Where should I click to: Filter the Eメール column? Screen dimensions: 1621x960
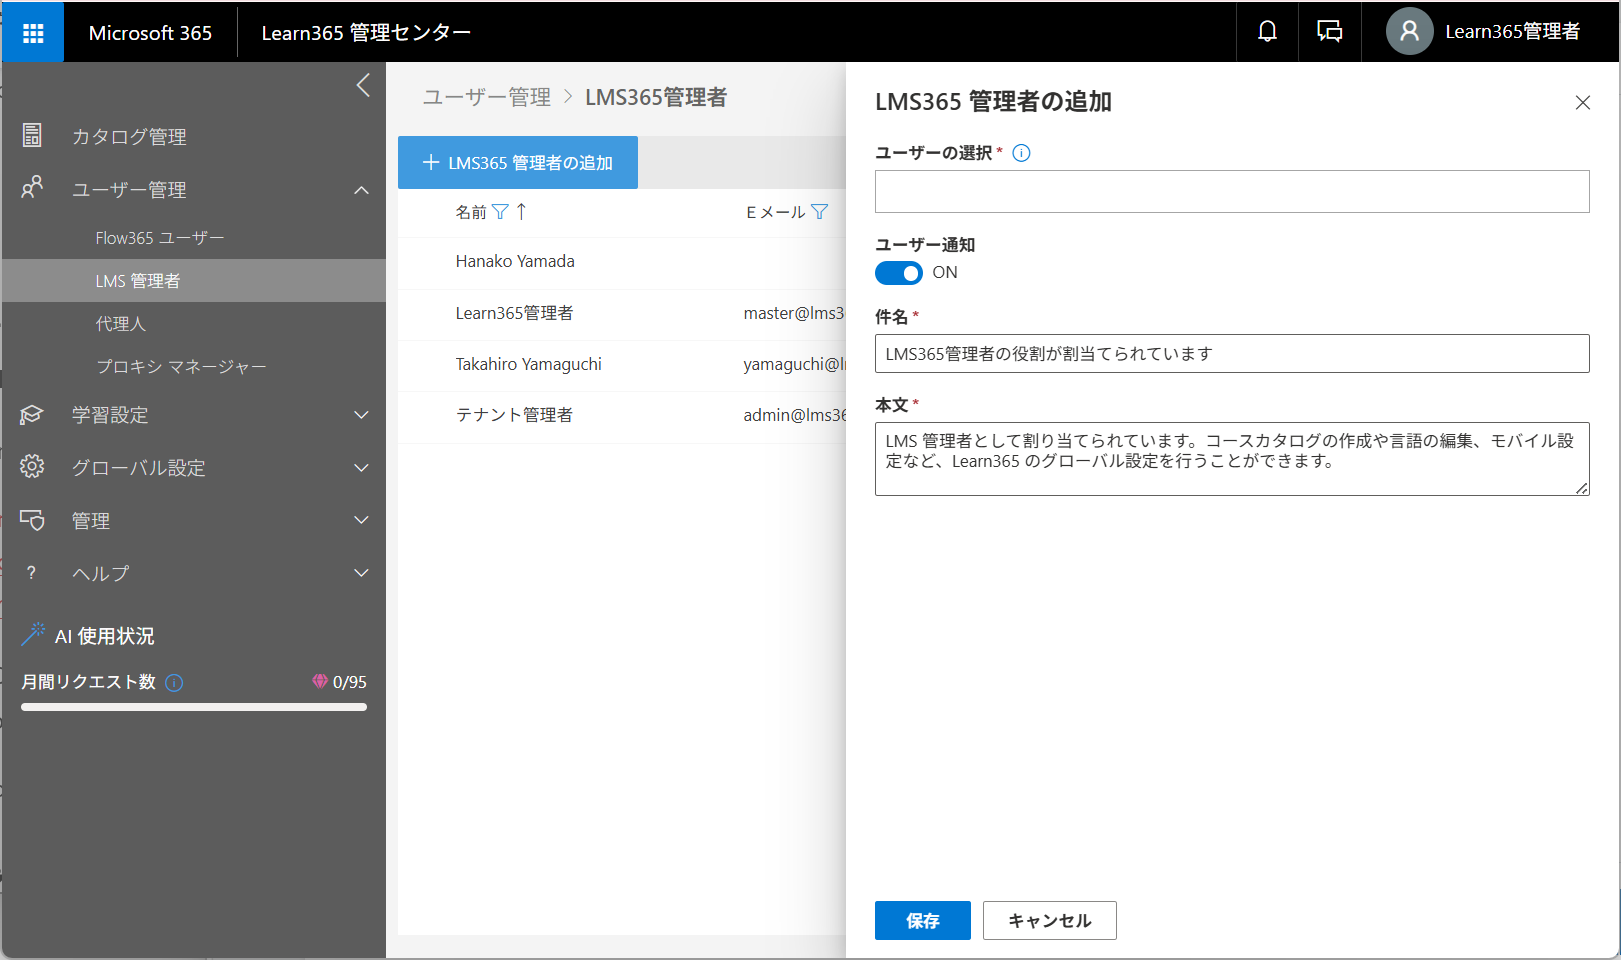(820, 212)
